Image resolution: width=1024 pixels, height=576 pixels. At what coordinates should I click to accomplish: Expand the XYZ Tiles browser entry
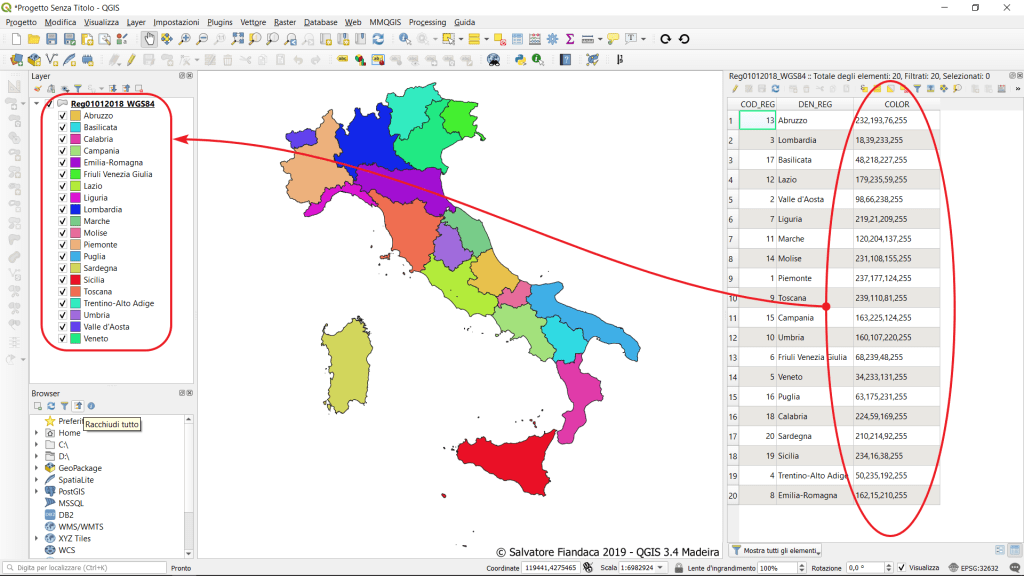click(37, 538)
